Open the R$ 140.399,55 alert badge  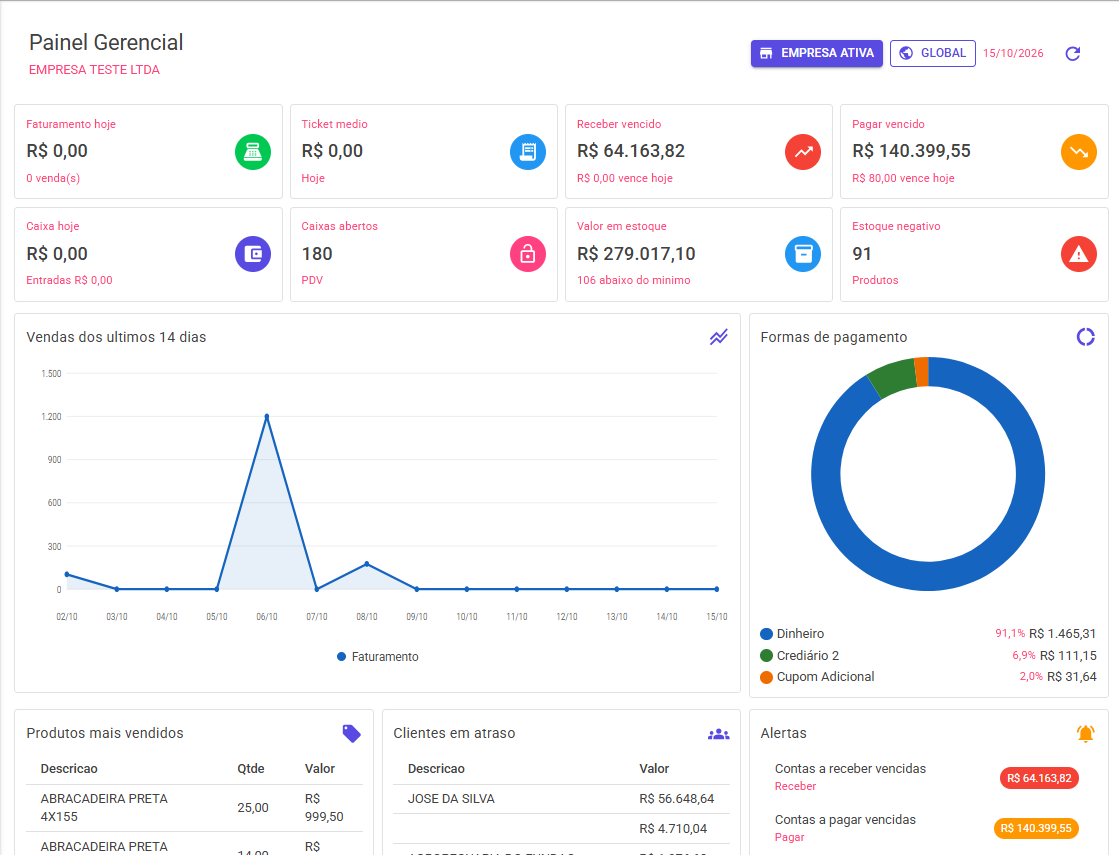pos(1036,829)
